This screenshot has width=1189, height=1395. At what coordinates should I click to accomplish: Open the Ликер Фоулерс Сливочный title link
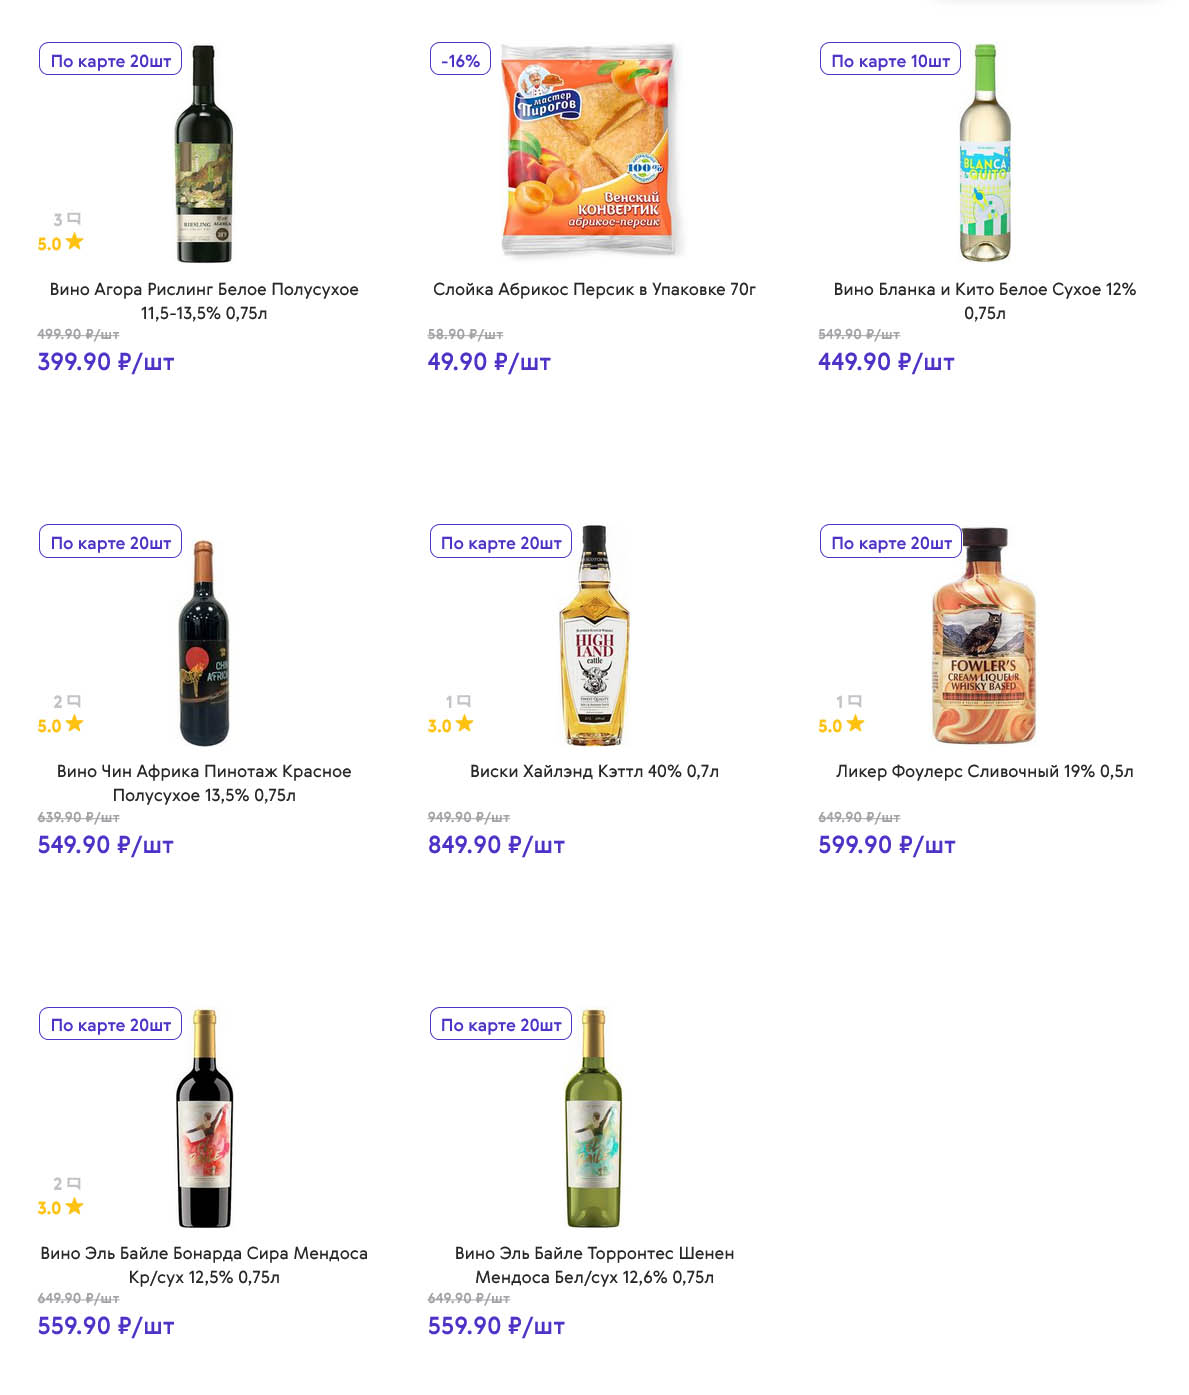[984, 771]
